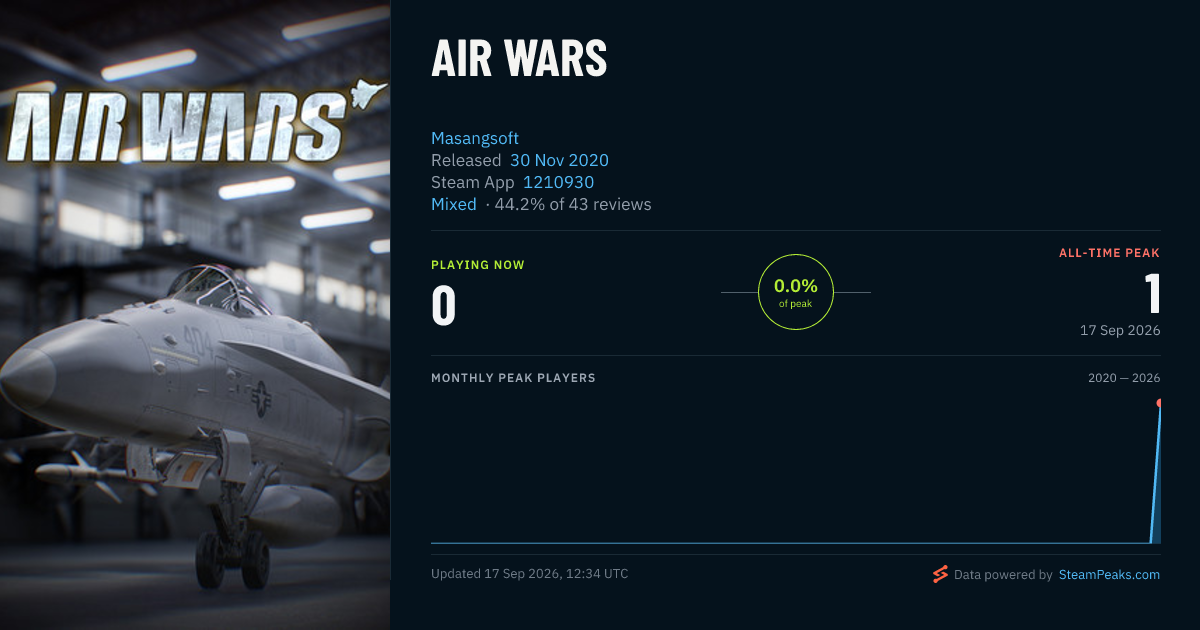Select the red peak point on chart
This screenshot has height=630, width=1200.
(1160, 403)
